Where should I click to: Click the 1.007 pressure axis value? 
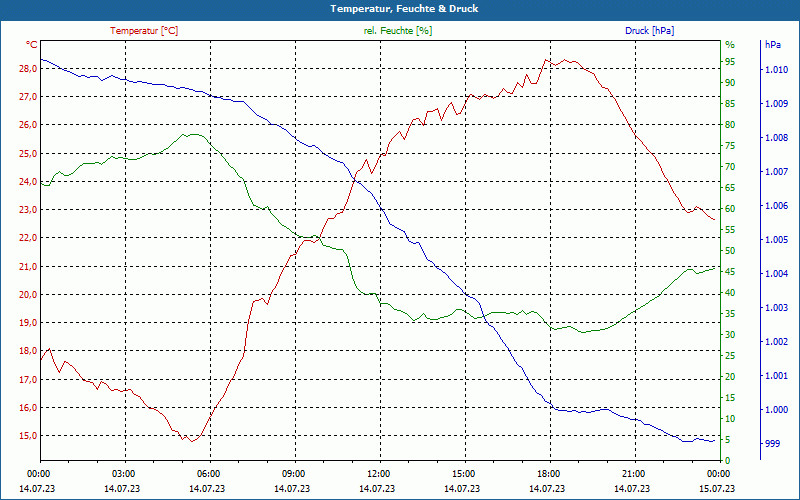click(x=777, y=172)
